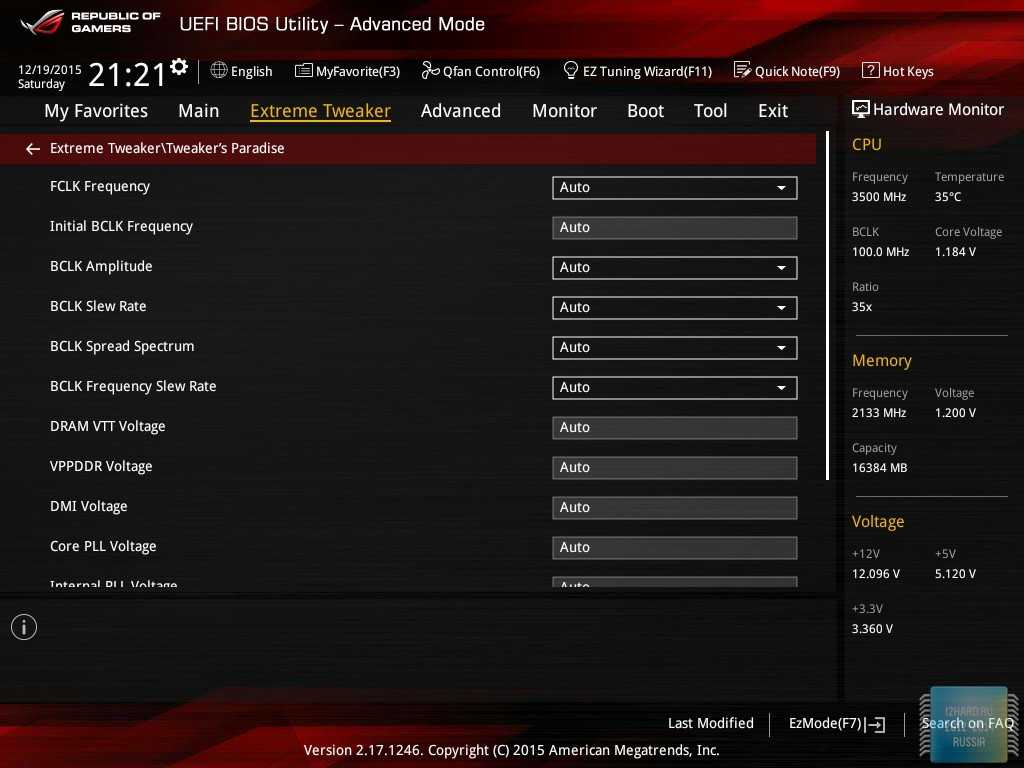The height and width of the screenshot is (768, 1024).
Task: Click the Initial BCLK Frequency input field
Action: pyautogui.click(x=674, y=228)
